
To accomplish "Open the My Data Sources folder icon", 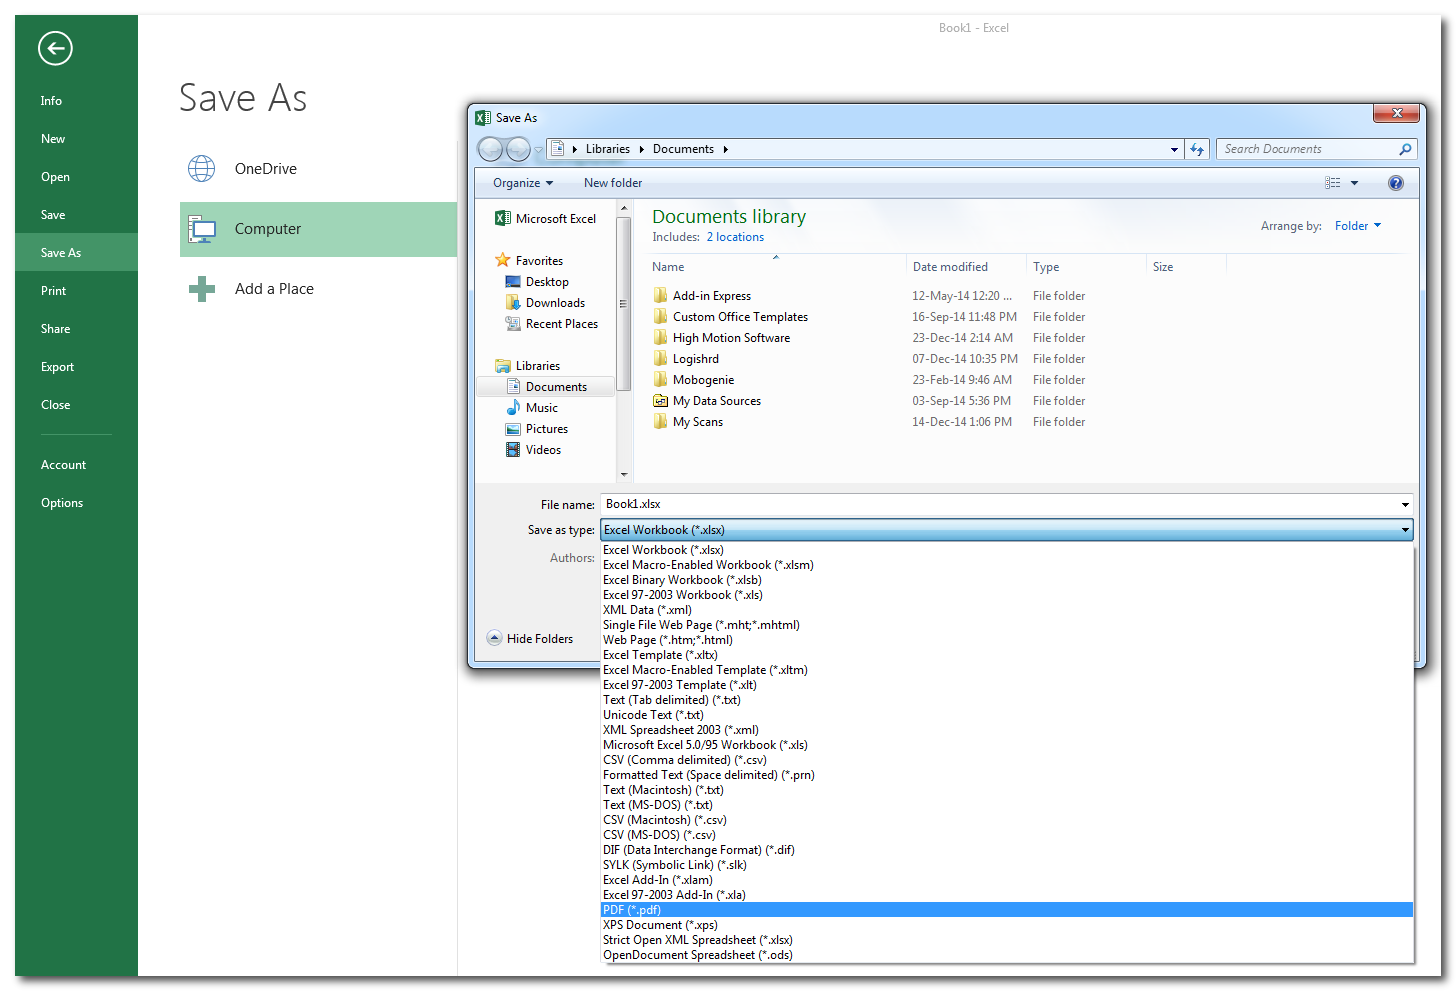I will pyautogui.click(x=660, y=401).
